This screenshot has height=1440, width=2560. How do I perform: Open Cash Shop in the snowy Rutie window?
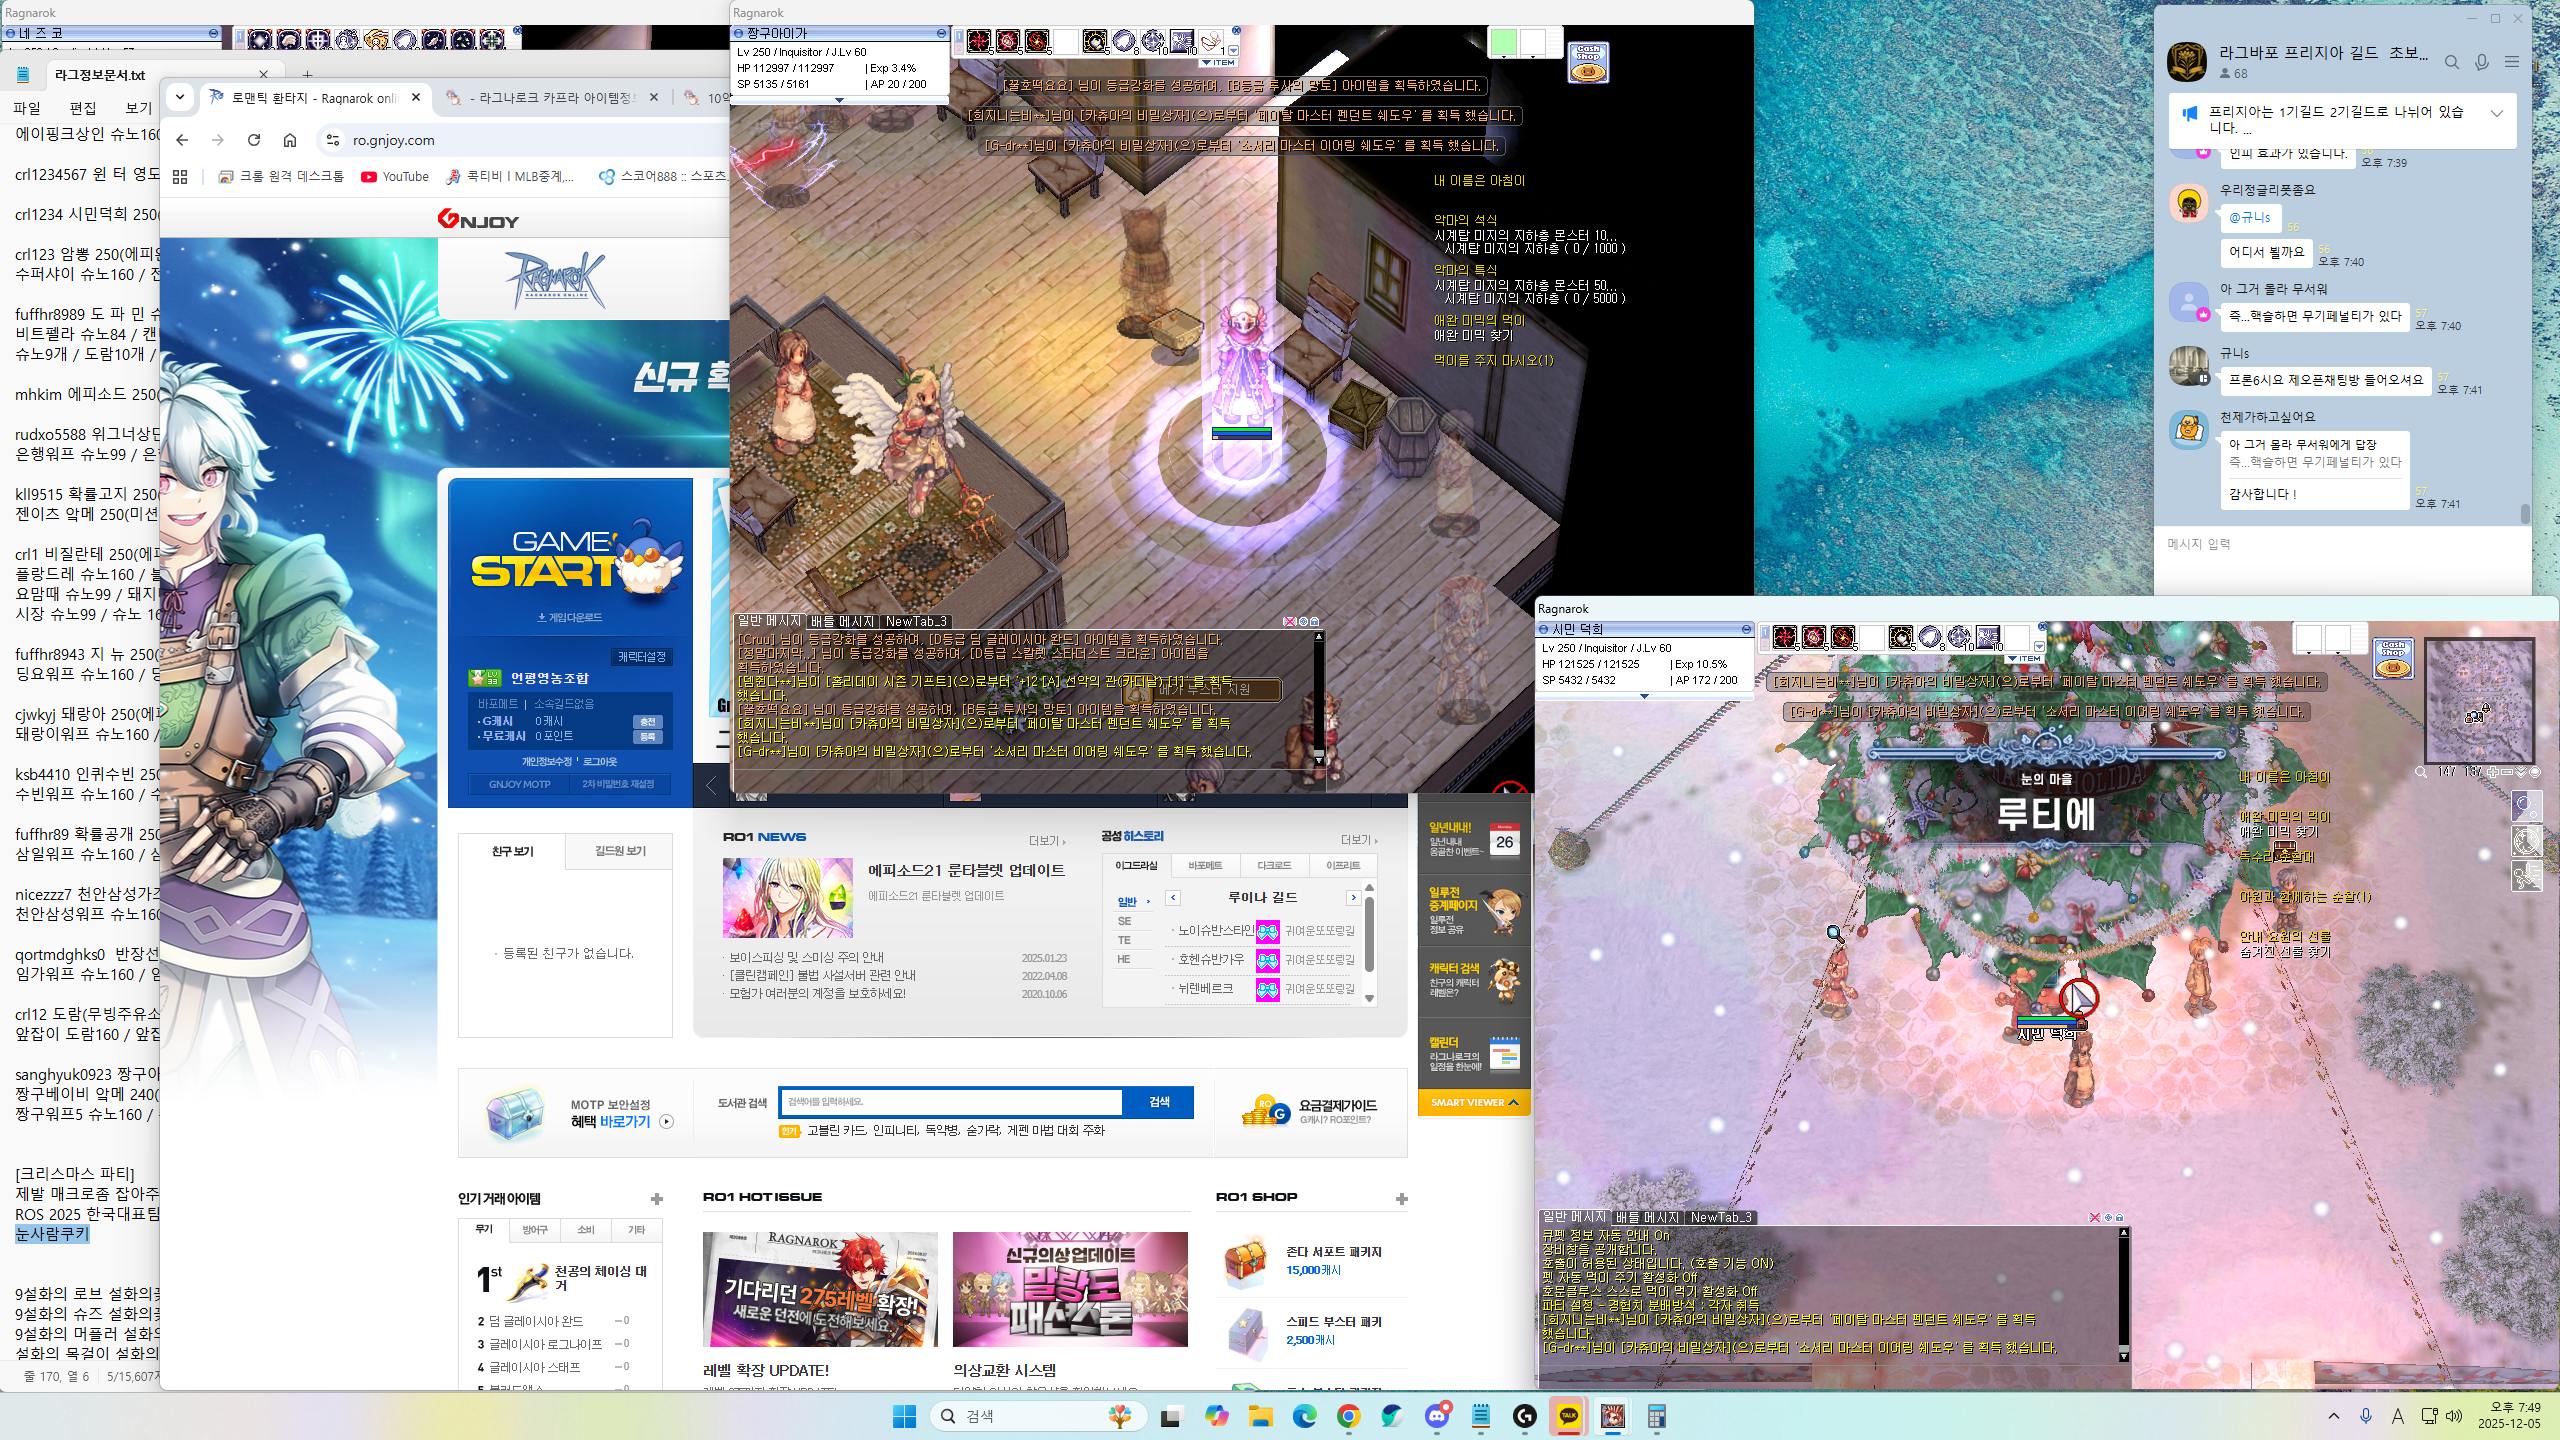click(2392, 659)
